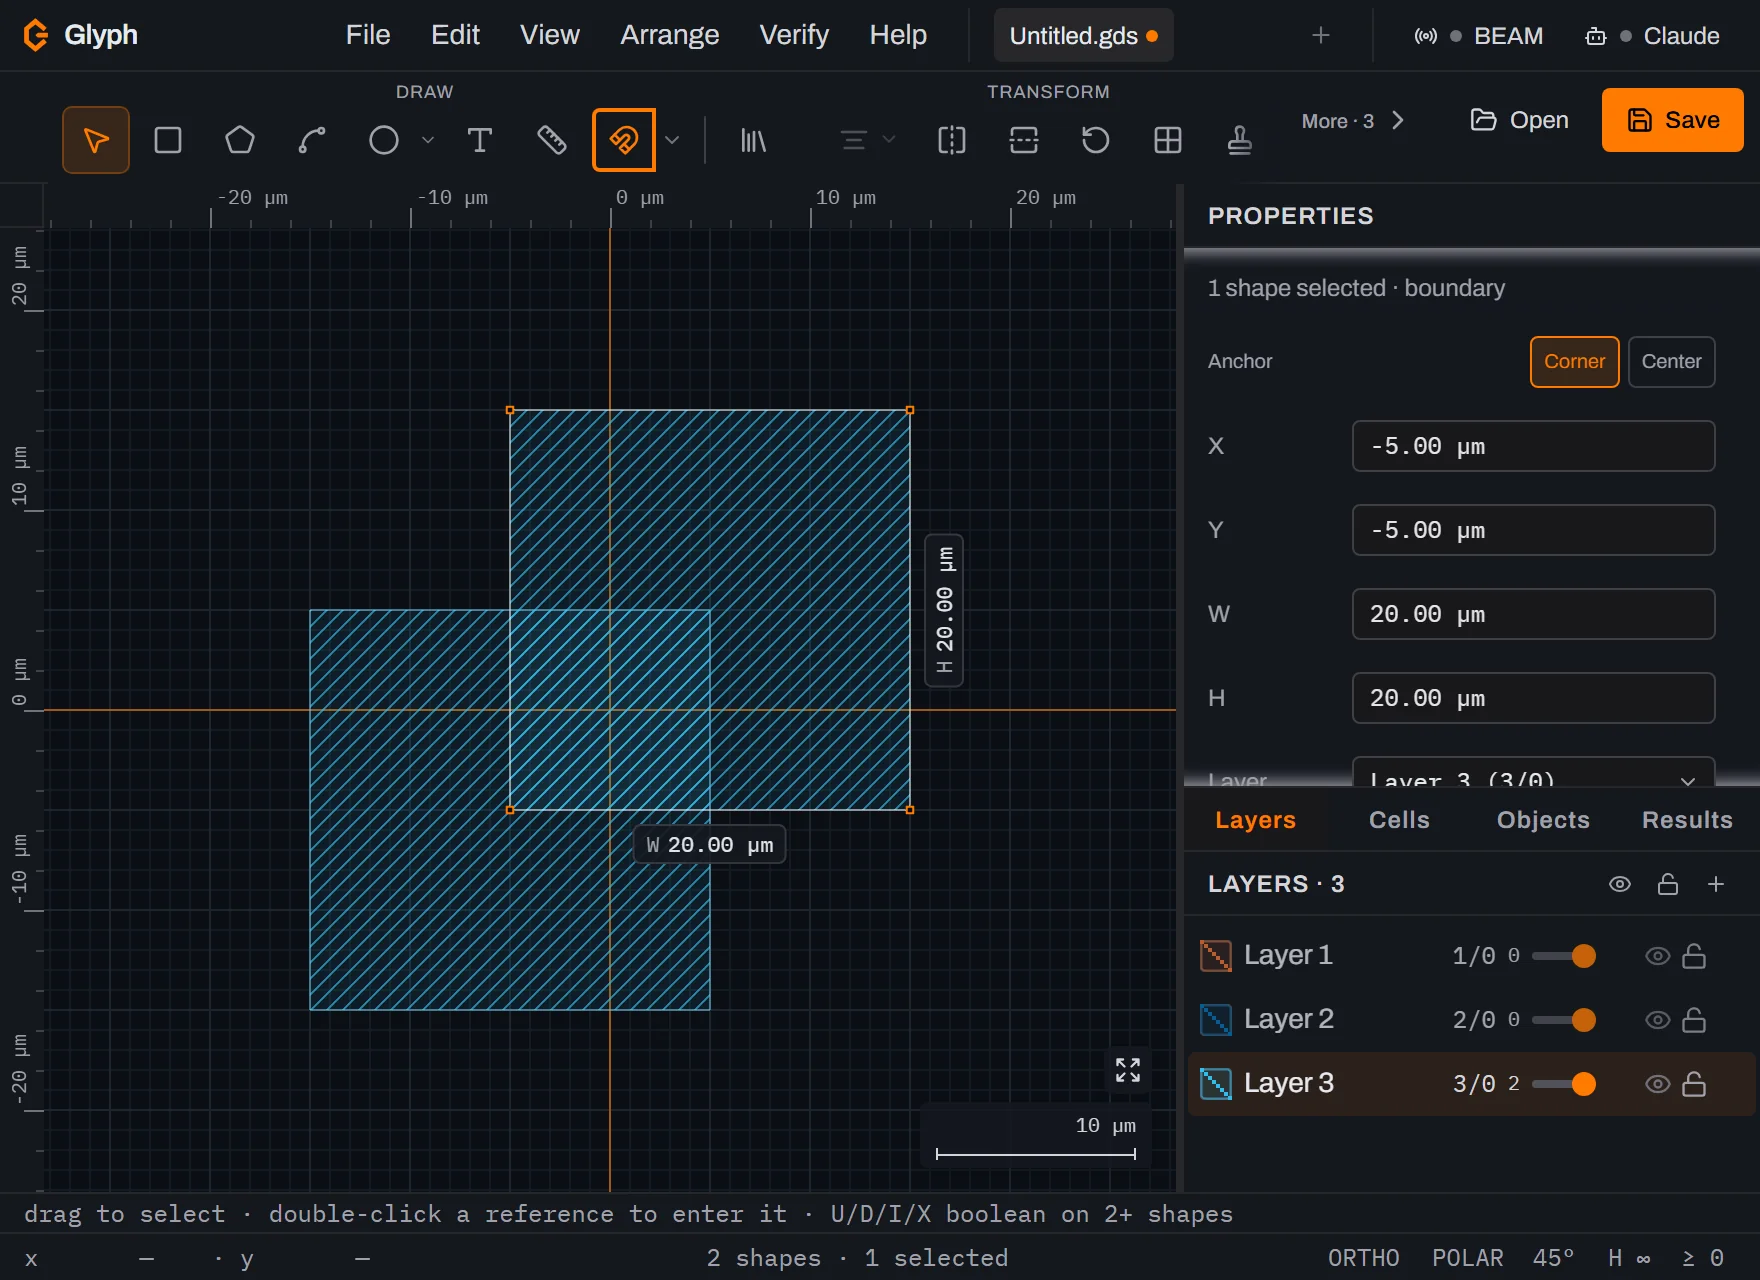Click the array grid transform icon
1760x1280 pixels.
pos(1168,140)
